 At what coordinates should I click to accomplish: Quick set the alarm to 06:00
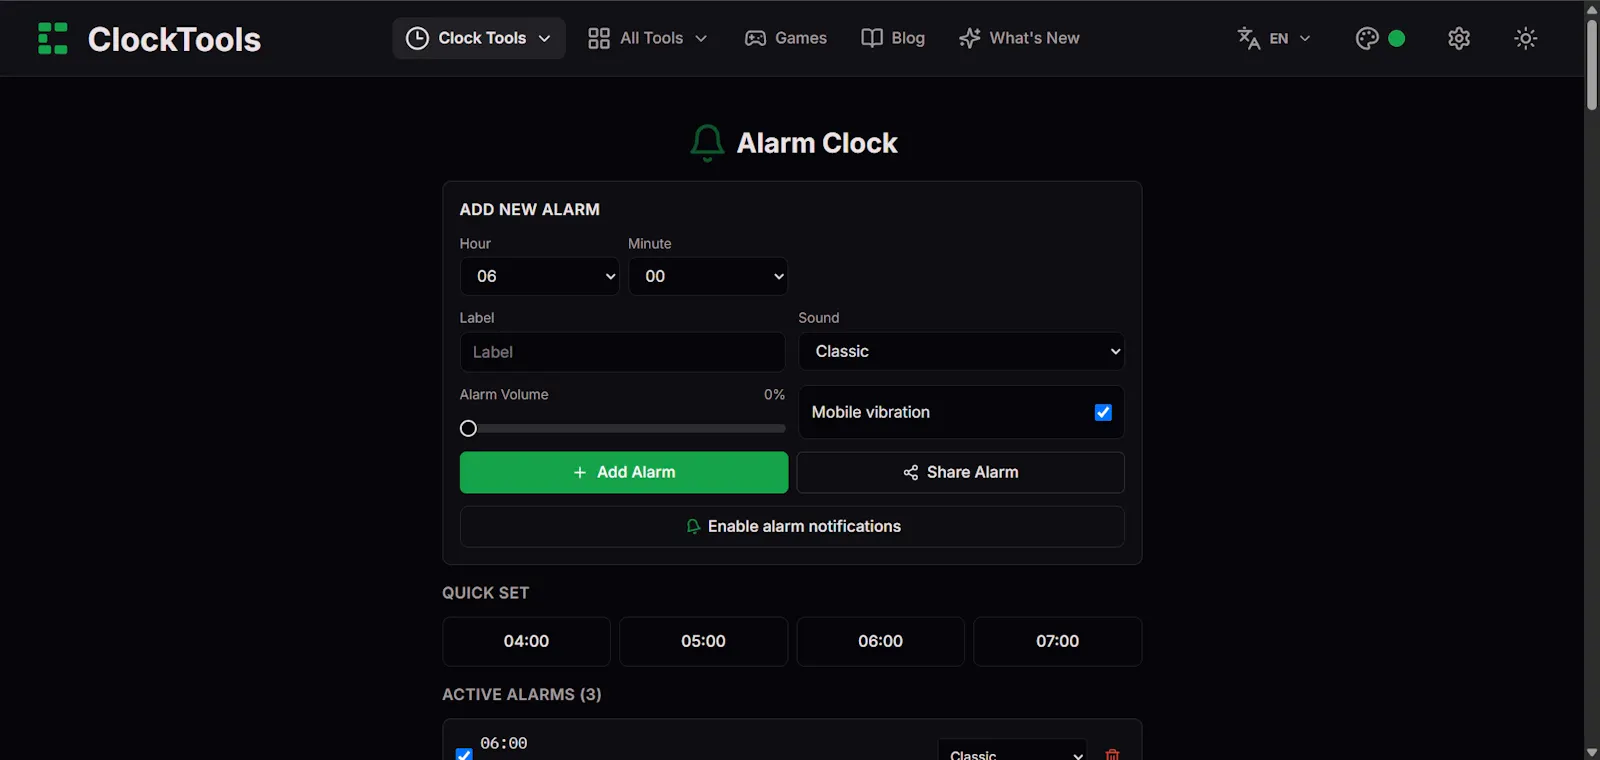(x=880, y=641)
